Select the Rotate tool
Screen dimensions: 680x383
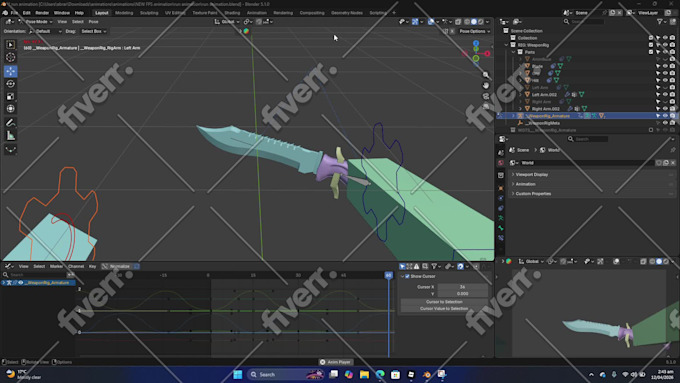click(x=10, y=84)
